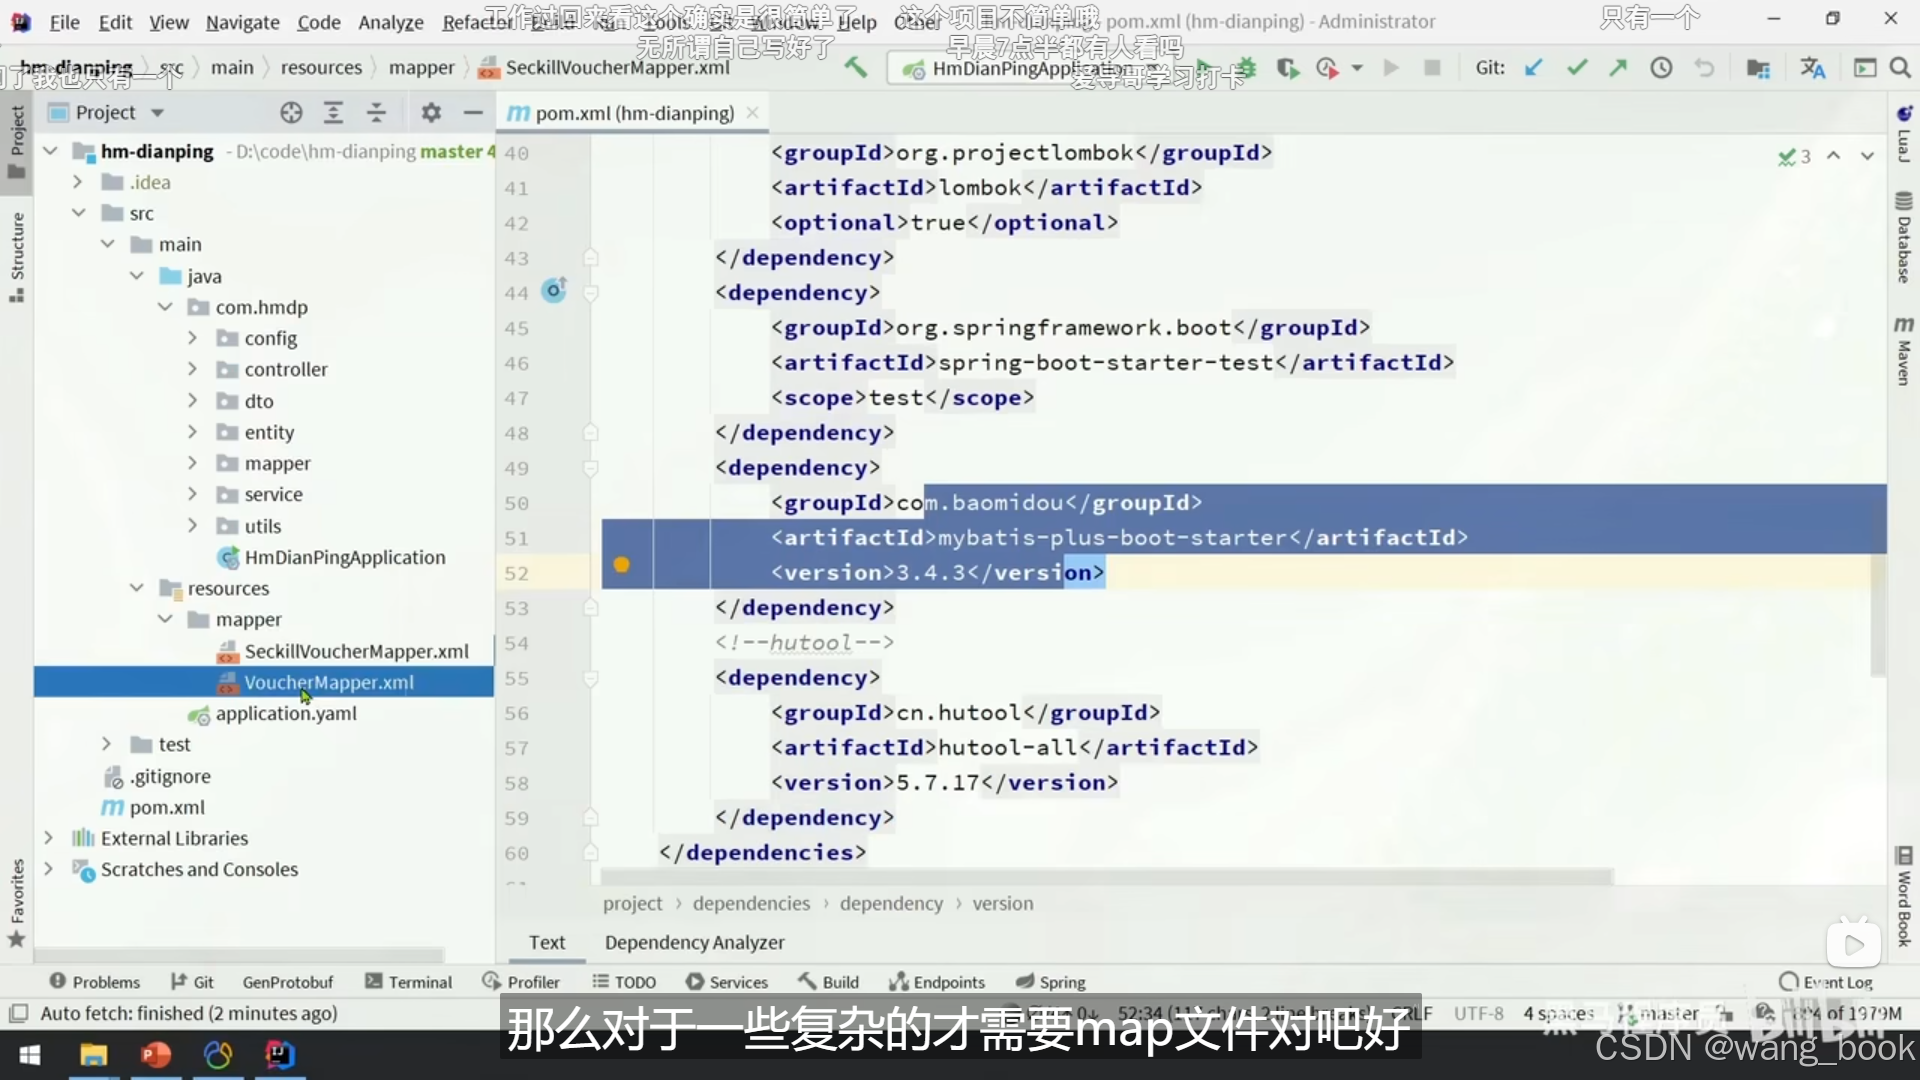Image resolution: width=1920 pixels, height=1080 pixels.
Task: Click the Build hammer icon in toolbar
Action: pyautogui.click(x=856, y=68)
